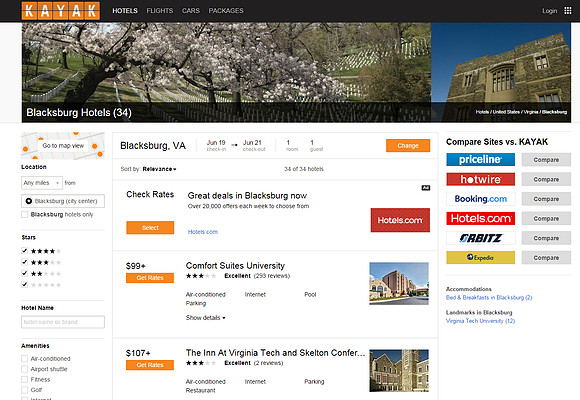
Task: Click the hotwire logo
Action: click(x=480, y=179)
